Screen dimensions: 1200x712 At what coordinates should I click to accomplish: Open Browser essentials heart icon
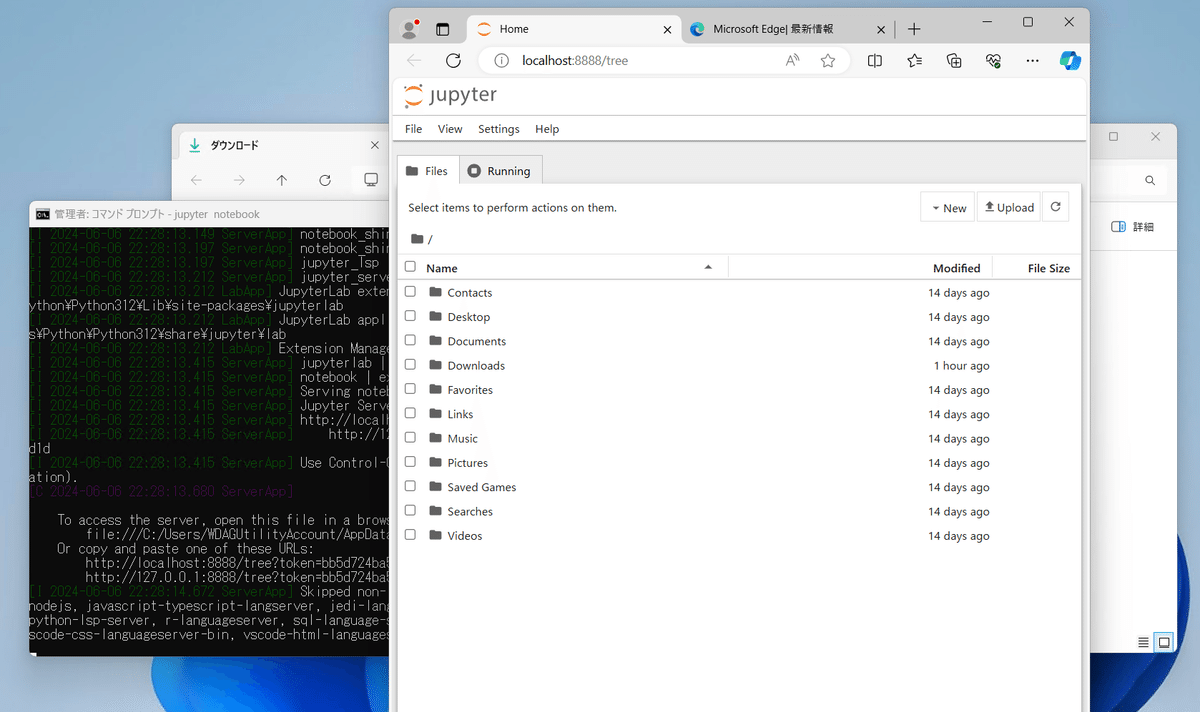(x=993, y=60)
